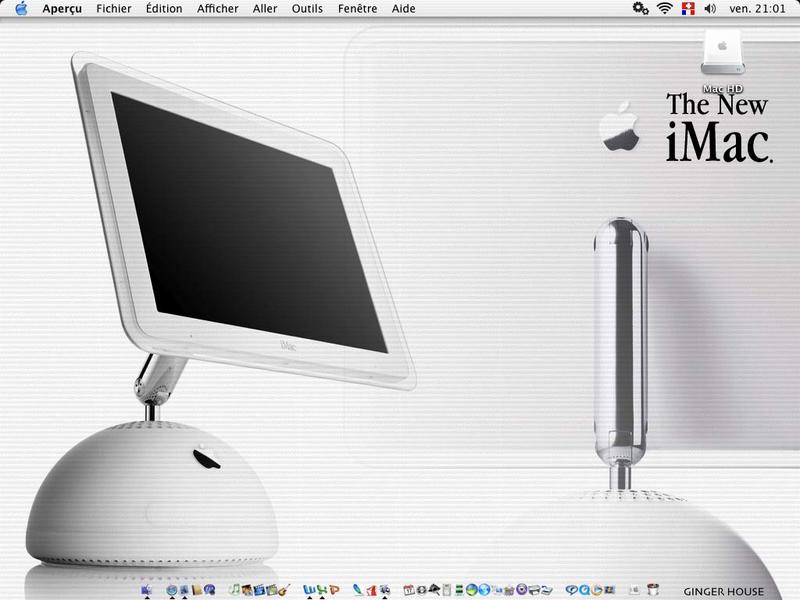This screenshot has height=600, width=800.
Task: Open the Trash in the Dock
Action: pyautogui.click(x=653, y=589)
